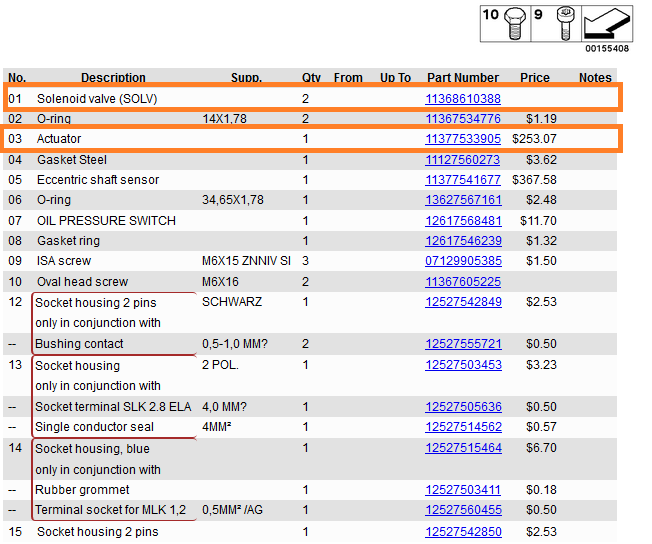Select the highlighted Solenoid valve (SOLV) row
This screenshot has height=544, width=652.
(200, 99)
